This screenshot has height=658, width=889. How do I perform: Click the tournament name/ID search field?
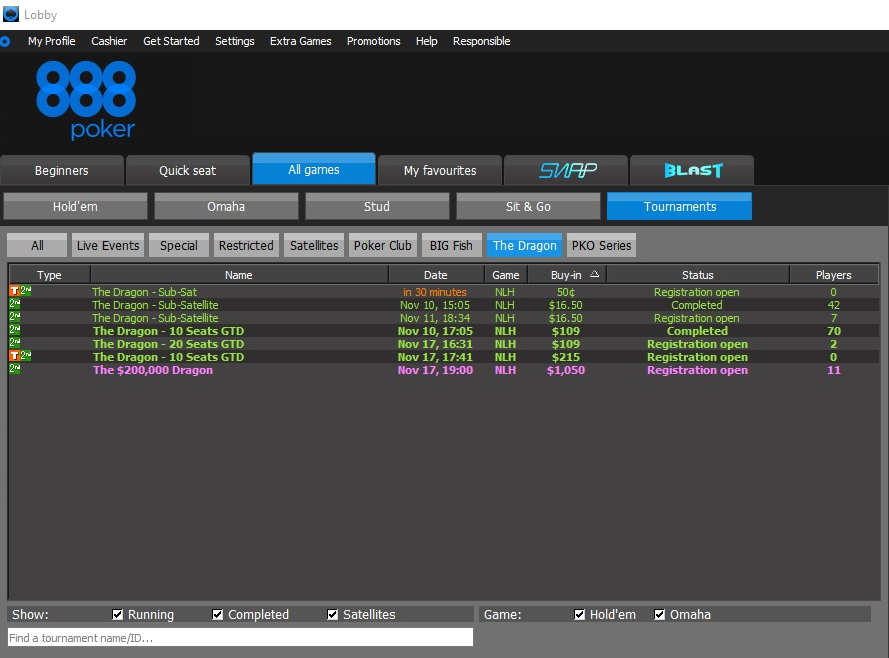pos(240,637)
